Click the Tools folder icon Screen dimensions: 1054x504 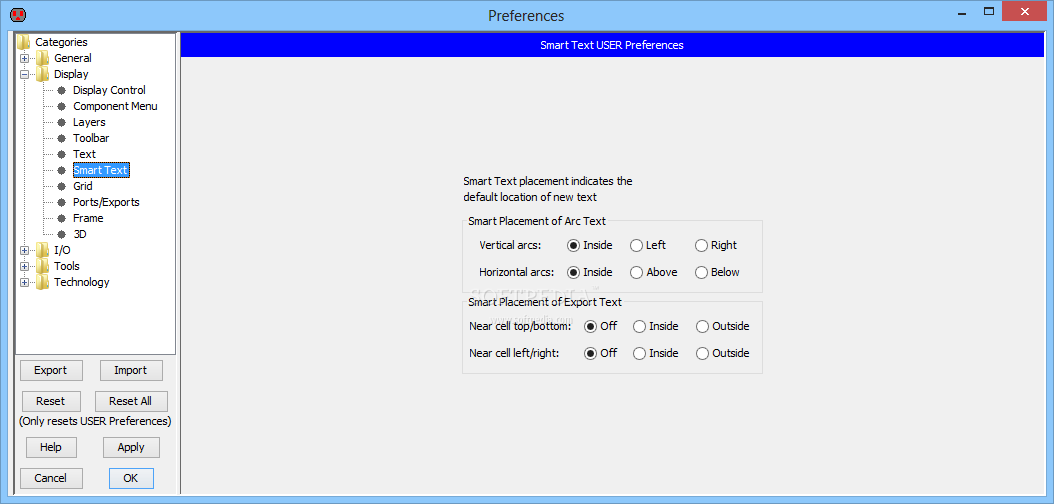click(x=42, y=266)
